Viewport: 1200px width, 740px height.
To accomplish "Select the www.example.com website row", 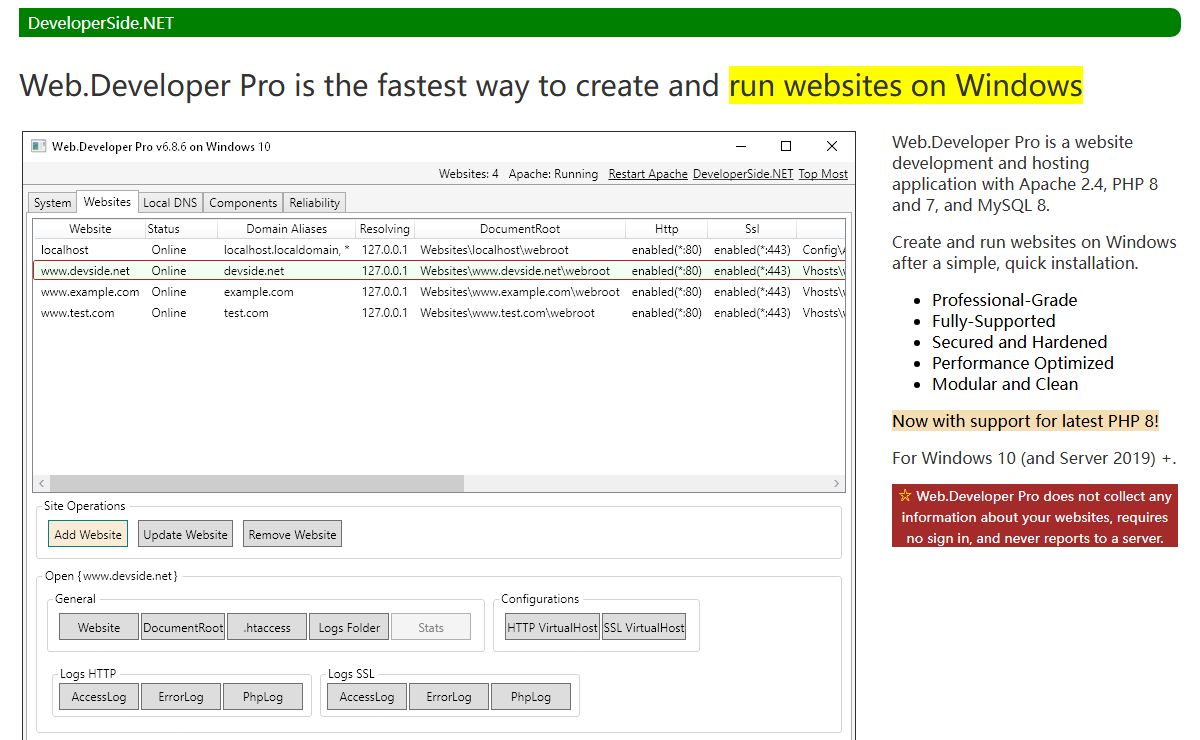I will point(440,292).
